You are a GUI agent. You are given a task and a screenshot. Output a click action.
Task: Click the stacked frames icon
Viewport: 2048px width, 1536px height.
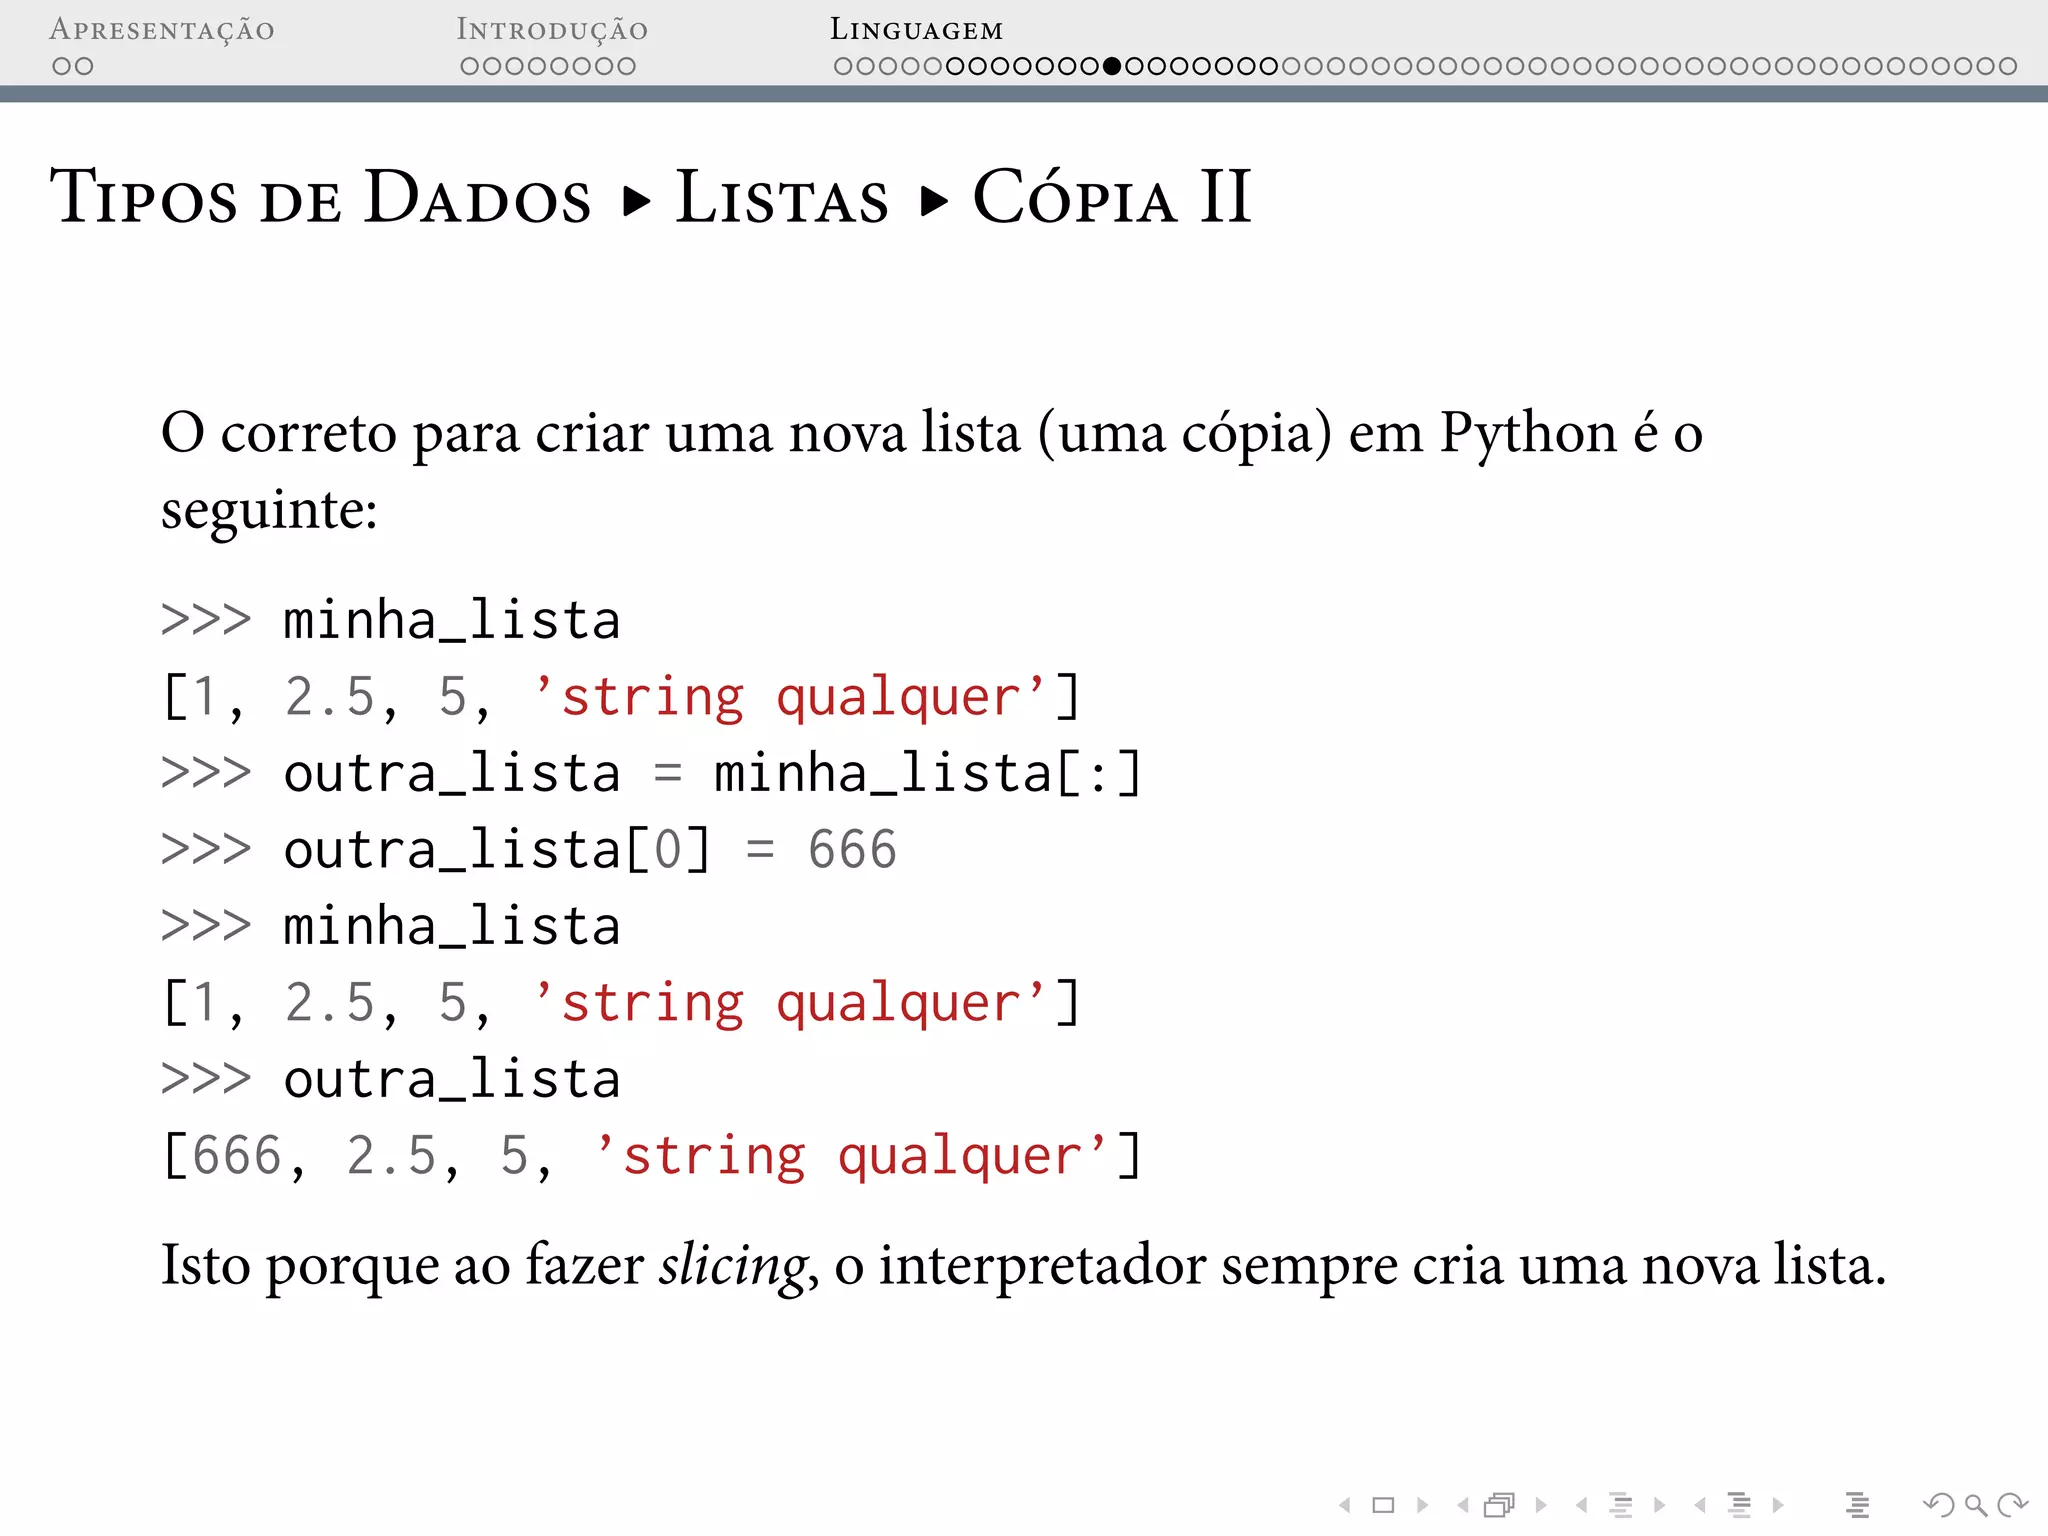point(1500,1505)
